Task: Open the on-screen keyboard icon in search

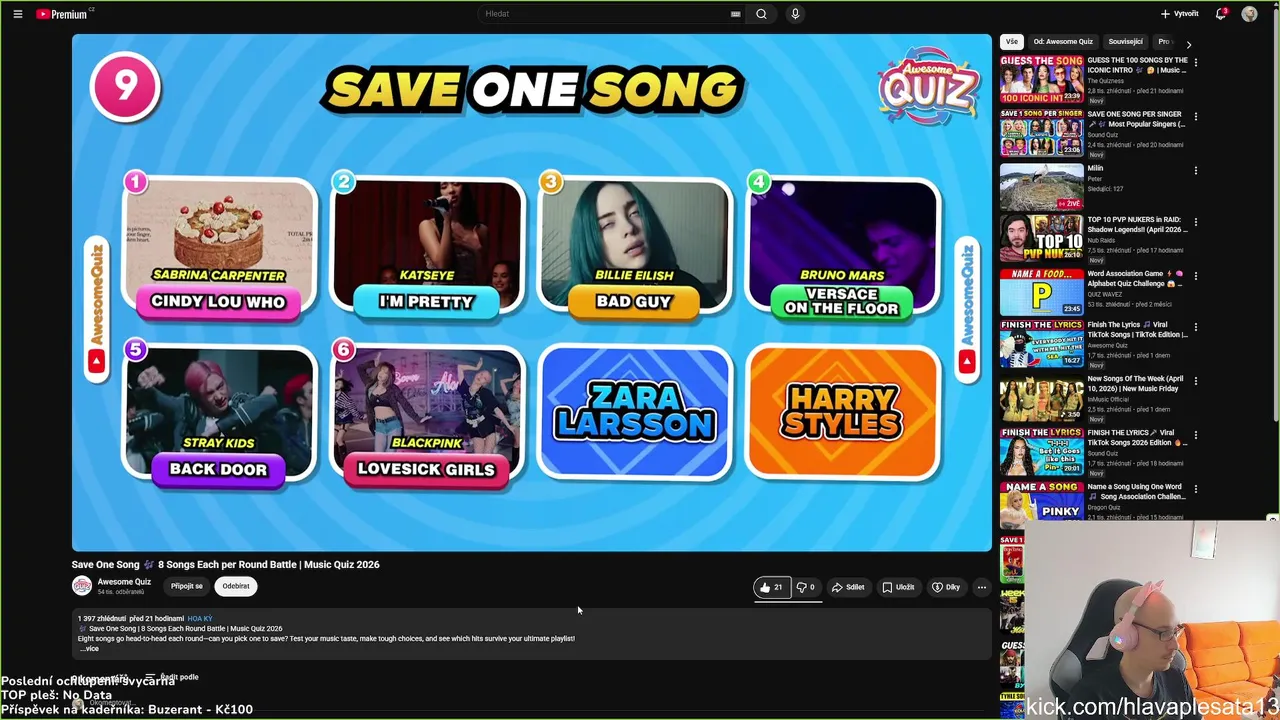Action: pos(736,14)
